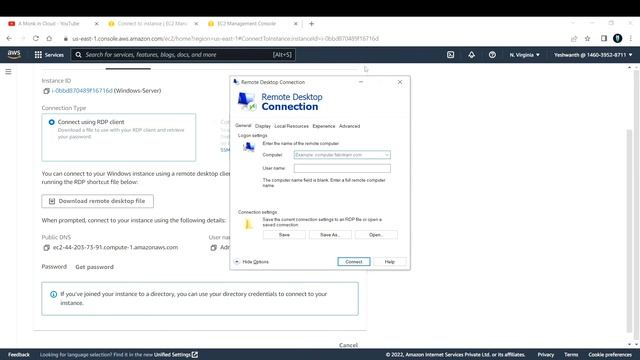Open the Terms footer link
Viewport: 640px width, 360px height.
[x=571, y=355]
